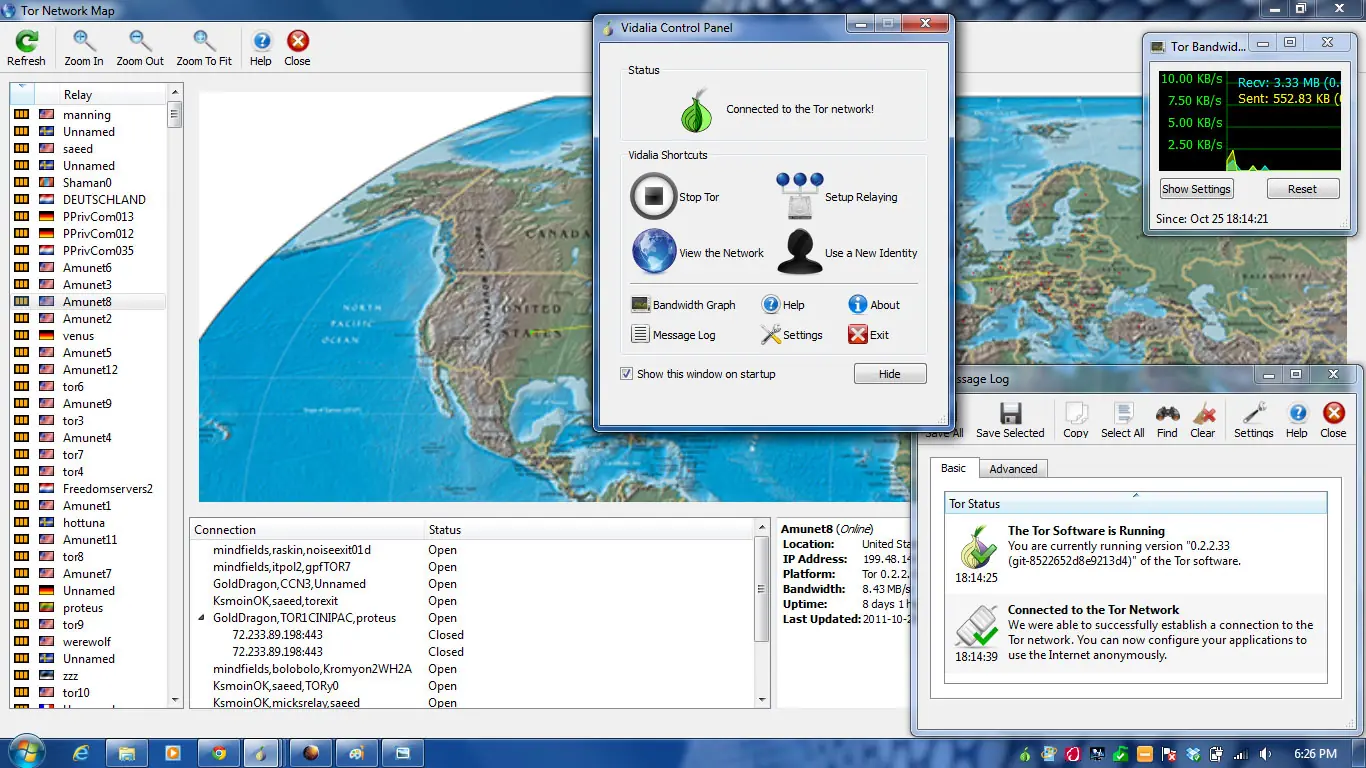Select 'The Tor Software is Running' log entry
1366x768 pixels.
click(x=1136, y=553)
